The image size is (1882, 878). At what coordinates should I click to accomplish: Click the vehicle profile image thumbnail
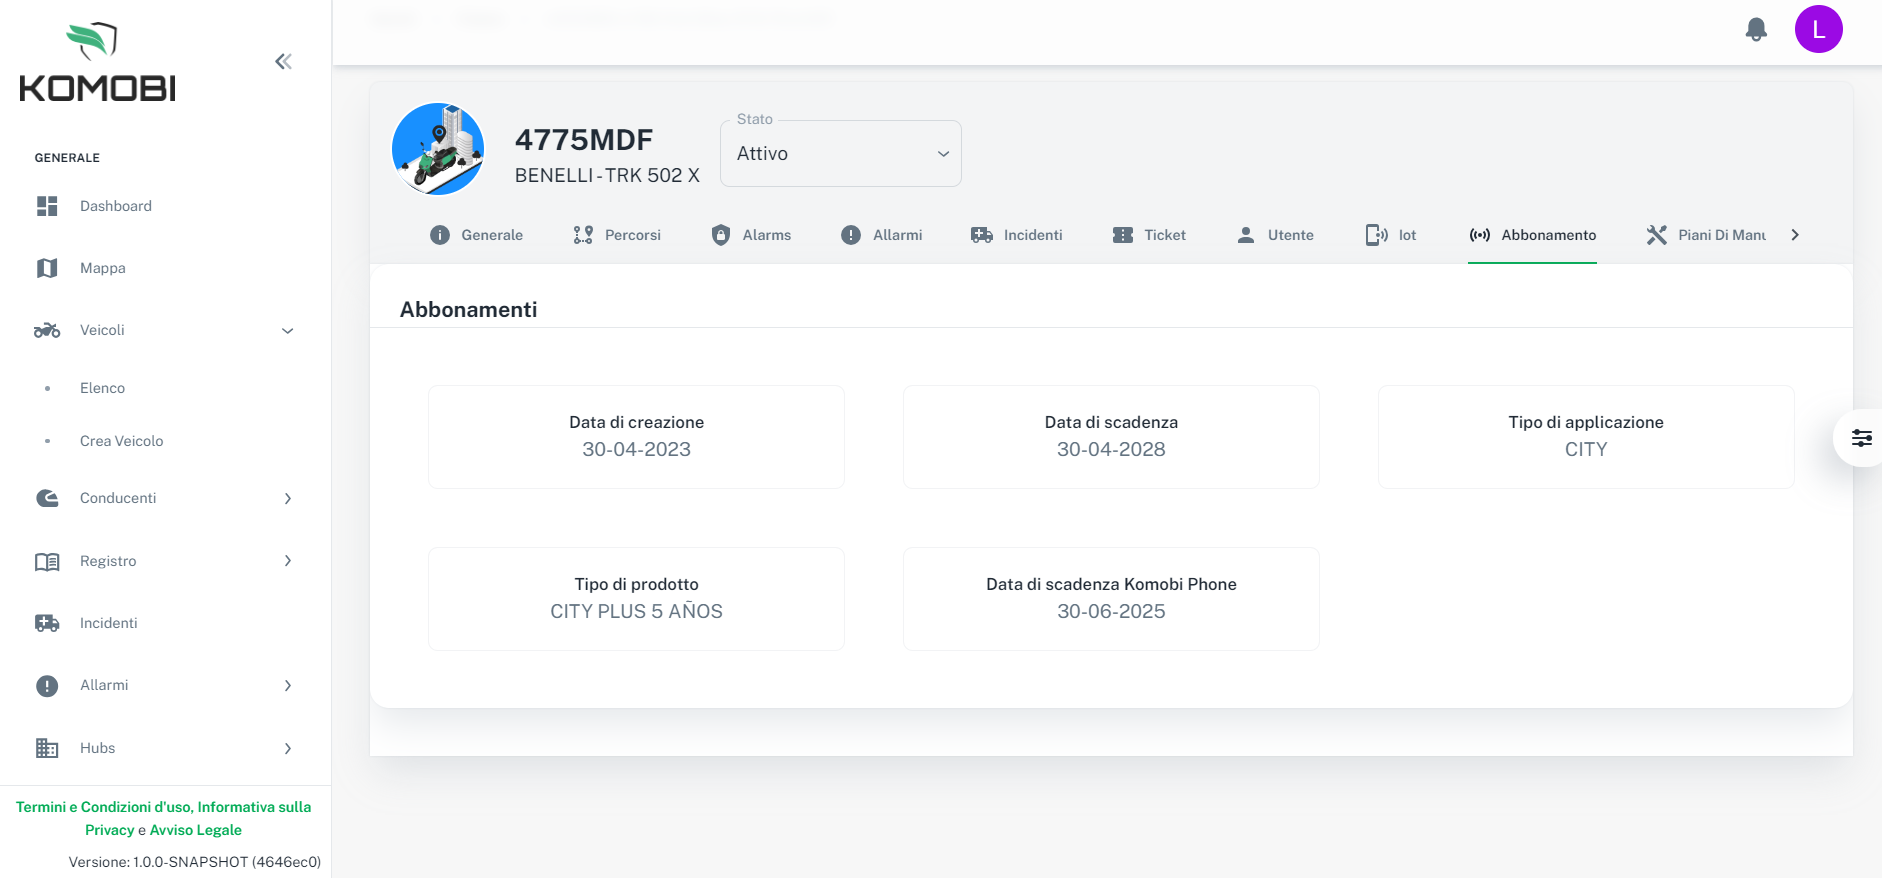(438, 149)
